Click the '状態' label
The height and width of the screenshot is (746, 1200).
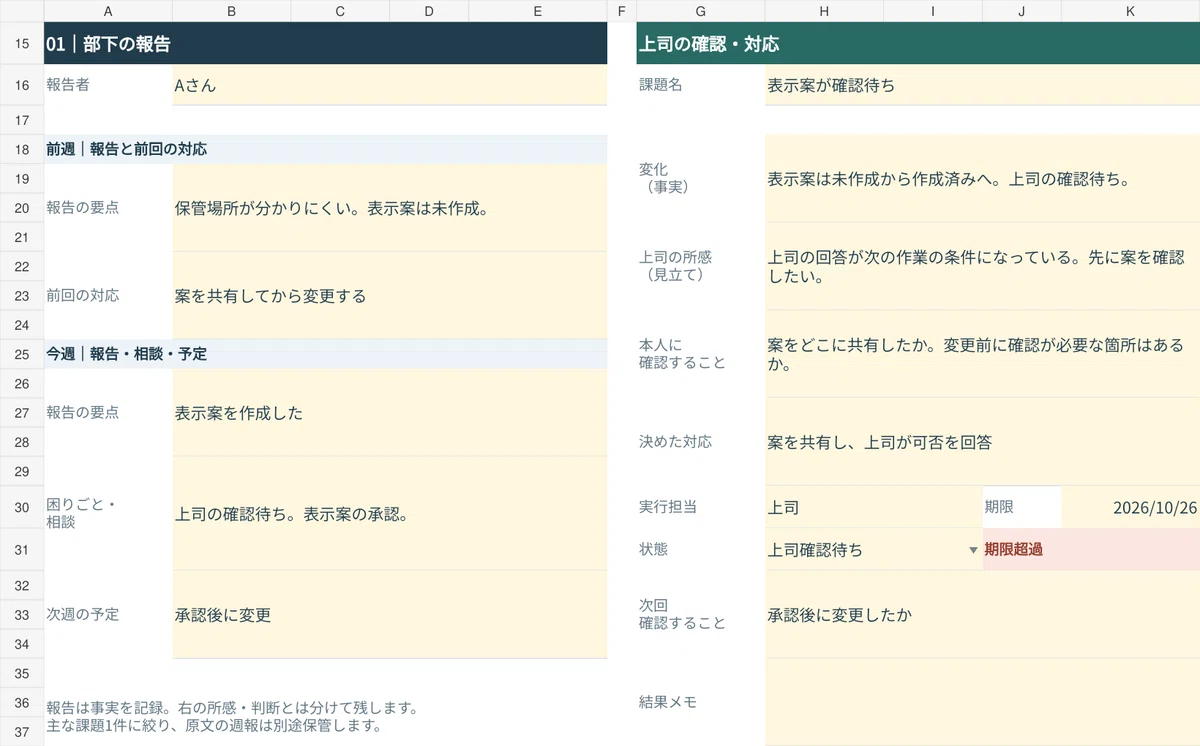tap(653, 549)
